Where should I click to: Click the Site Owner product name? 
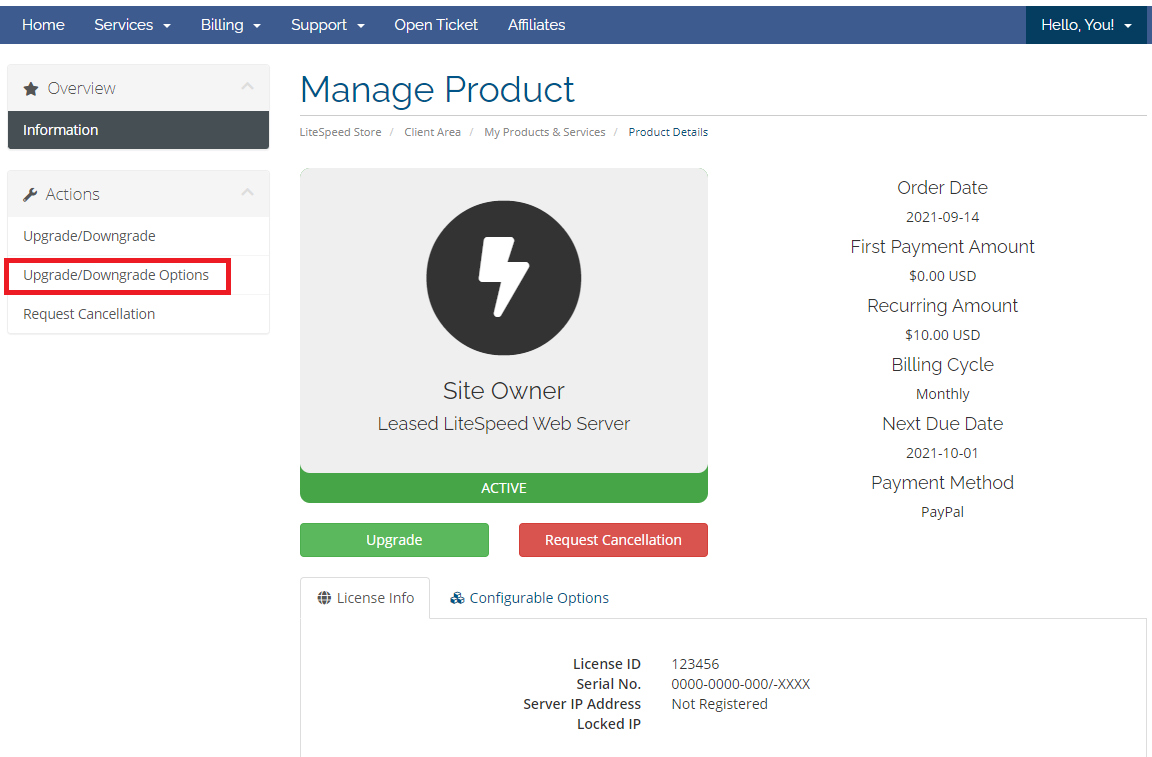(x=504, y=391)
